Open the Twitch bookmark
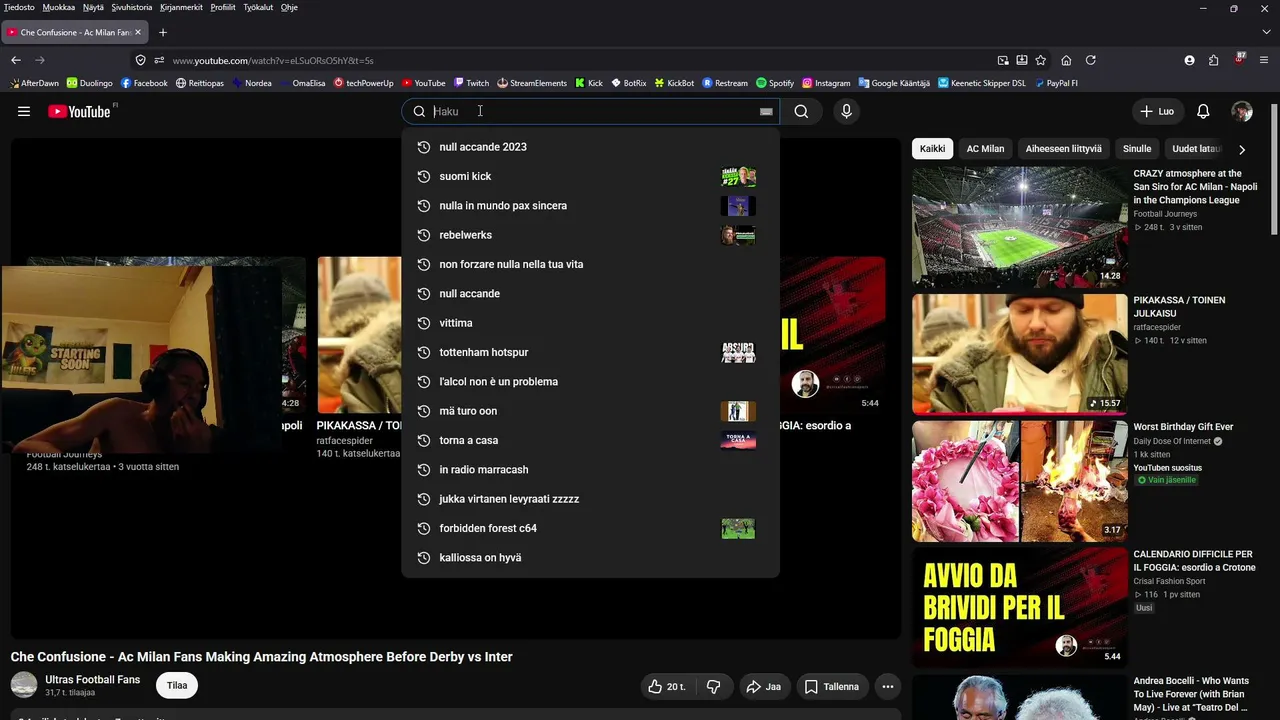Viewport: 1280px width, 720px height. [x=471, y=83]
